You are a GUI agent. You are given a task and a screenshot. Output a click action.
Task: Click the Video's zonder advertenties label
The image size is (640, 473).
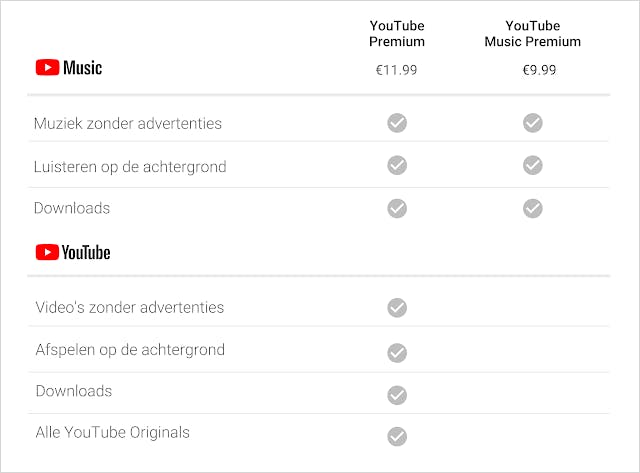tap(130, 307)
